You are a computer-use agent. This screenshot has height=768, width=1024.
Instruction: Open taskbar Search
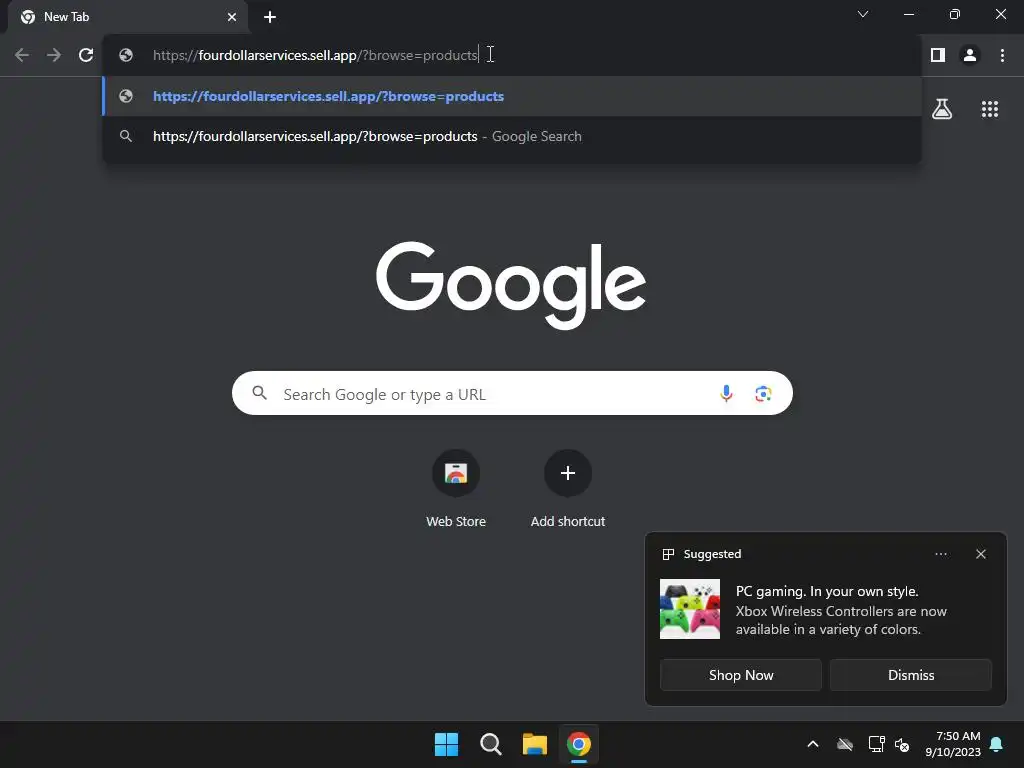tap(490, 744)
